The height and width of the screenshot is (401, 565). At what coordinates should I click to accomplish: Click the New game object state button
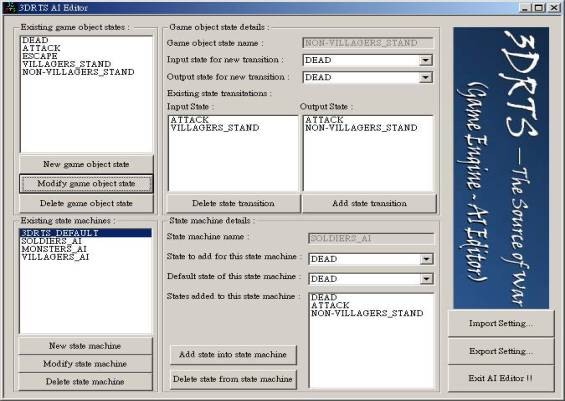click(x=86, y=164)
